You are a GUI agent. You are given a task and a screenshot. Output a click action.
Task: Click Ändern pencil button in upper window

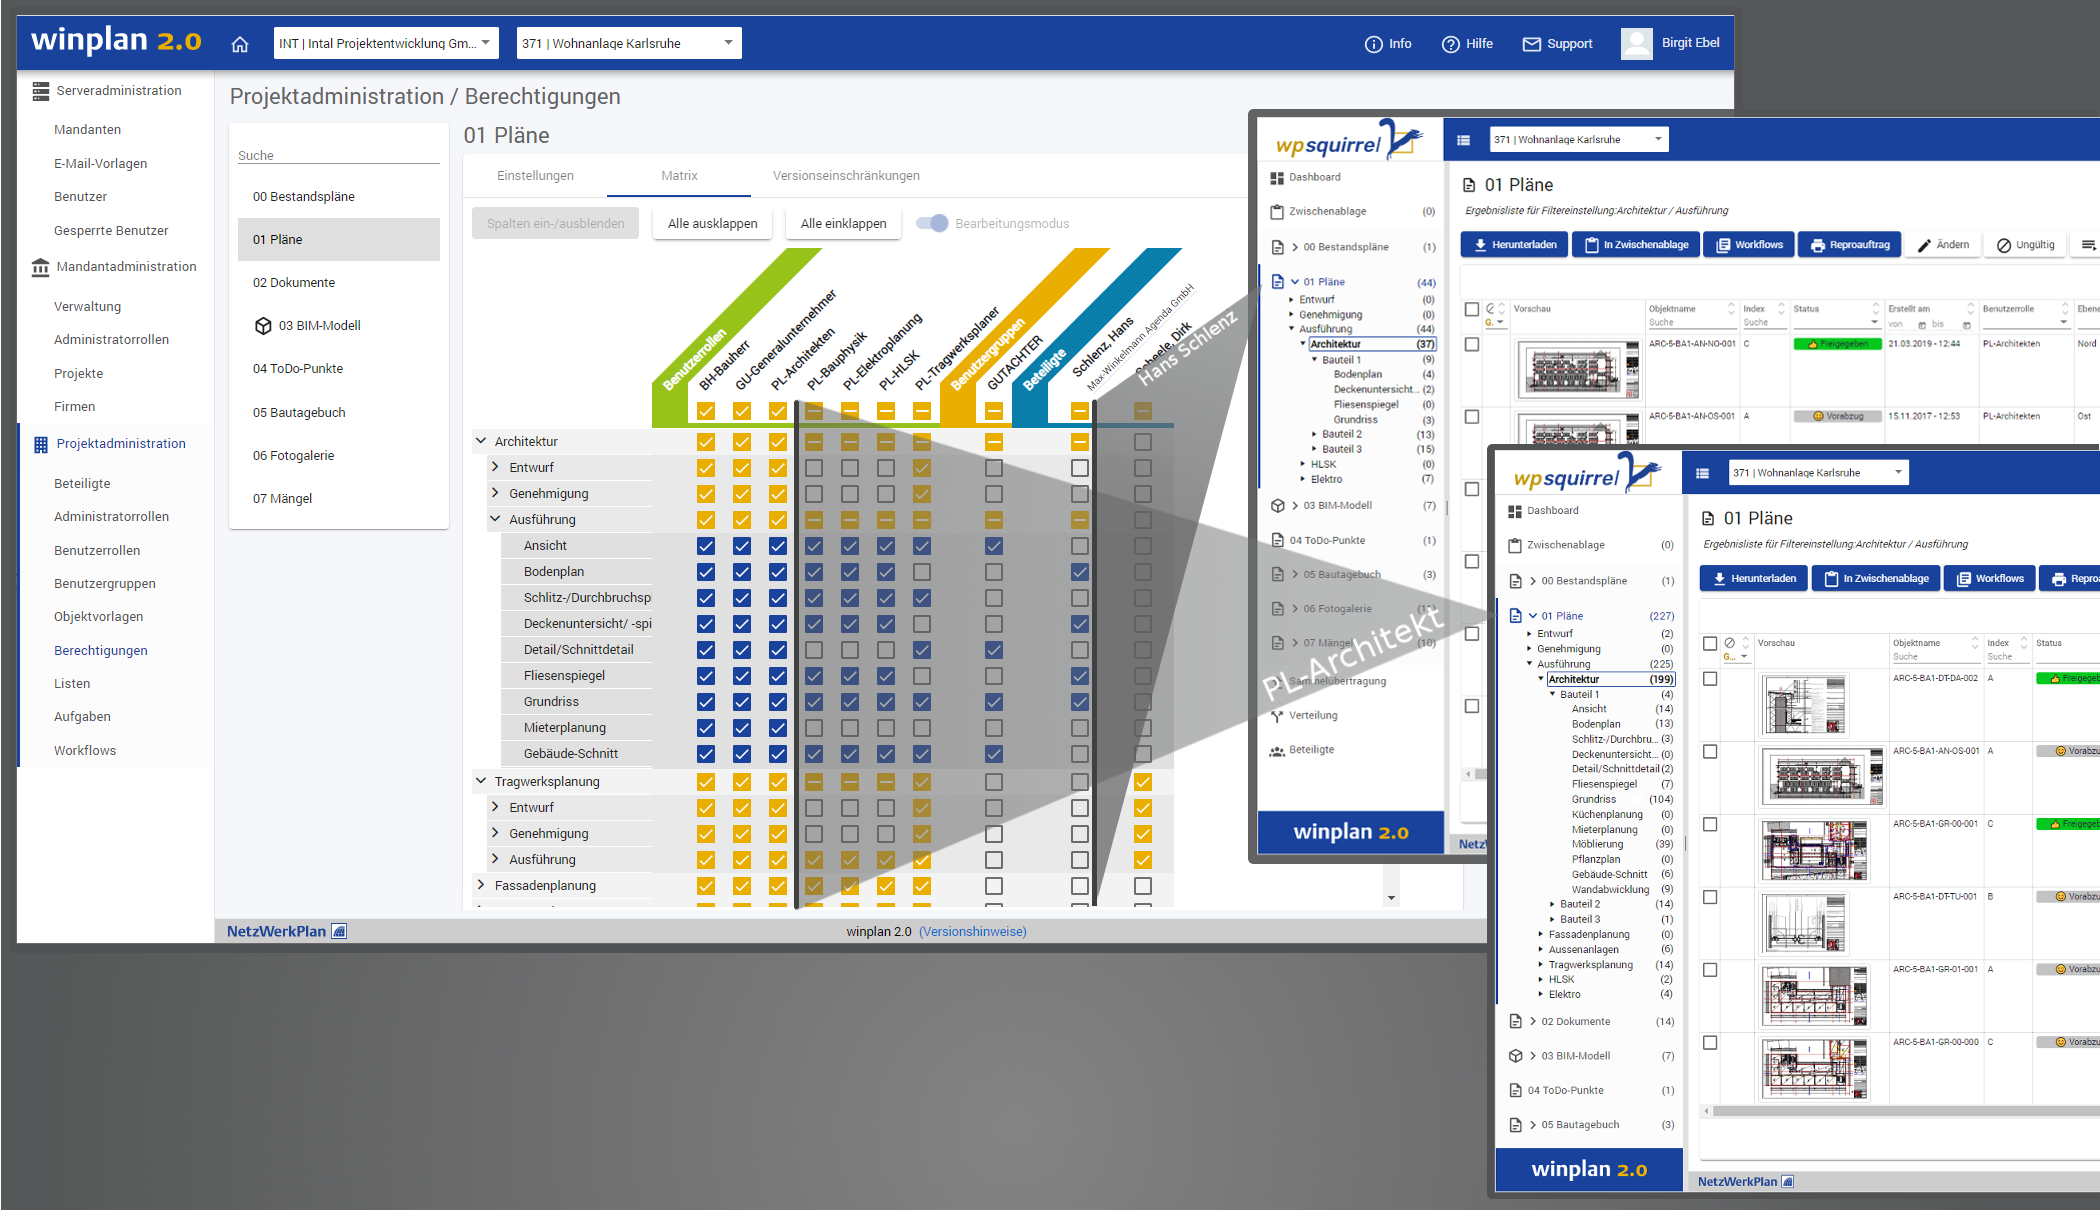[x=1943, y=245]
